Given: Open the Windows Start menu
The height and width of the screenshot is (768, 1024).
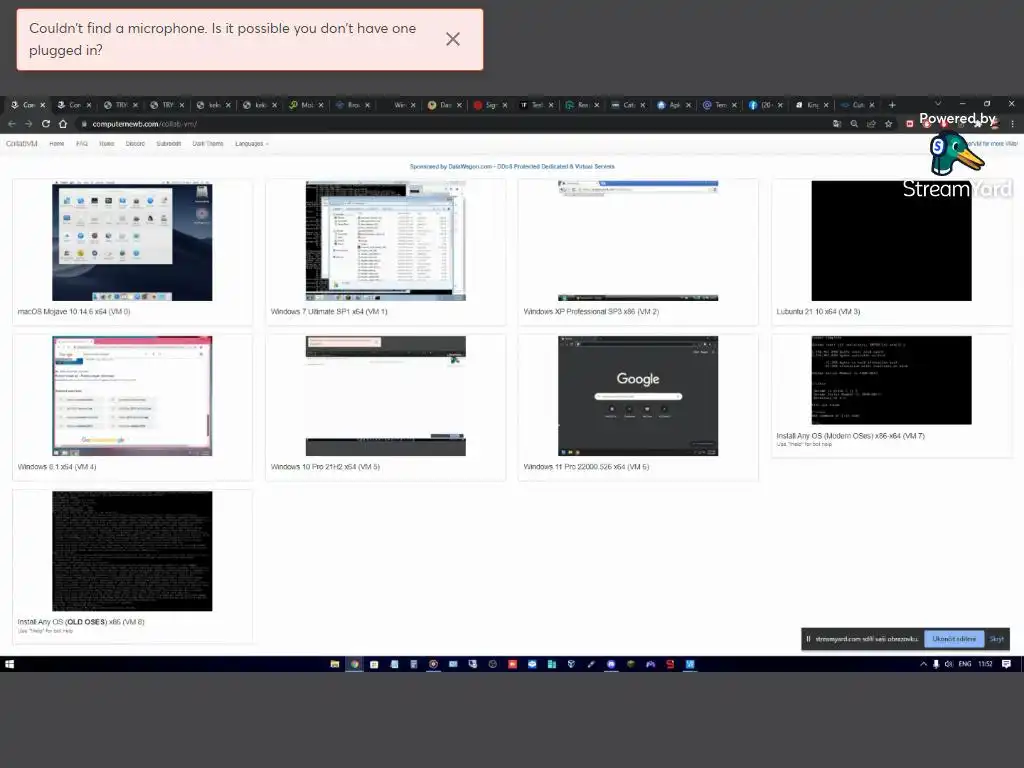Looking at the screenshot, I should coord(9,664).
